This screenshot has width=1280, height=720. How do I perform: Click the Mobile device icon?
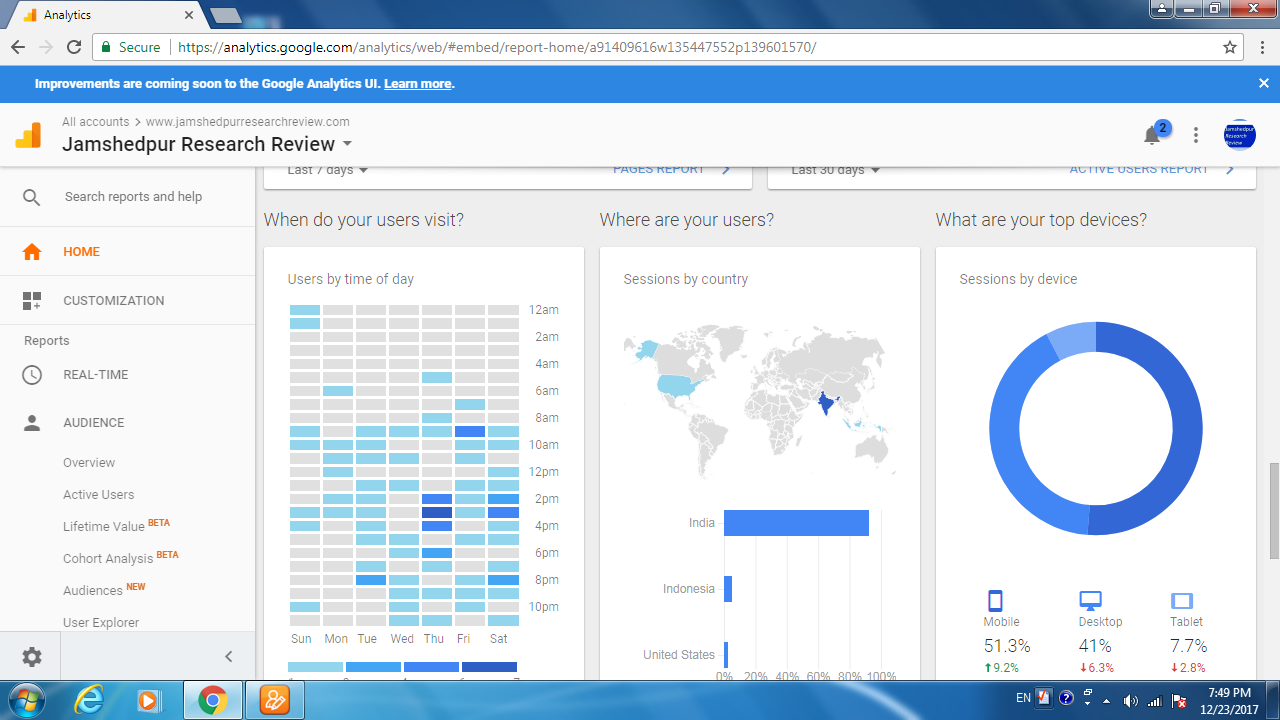[995, 601]
